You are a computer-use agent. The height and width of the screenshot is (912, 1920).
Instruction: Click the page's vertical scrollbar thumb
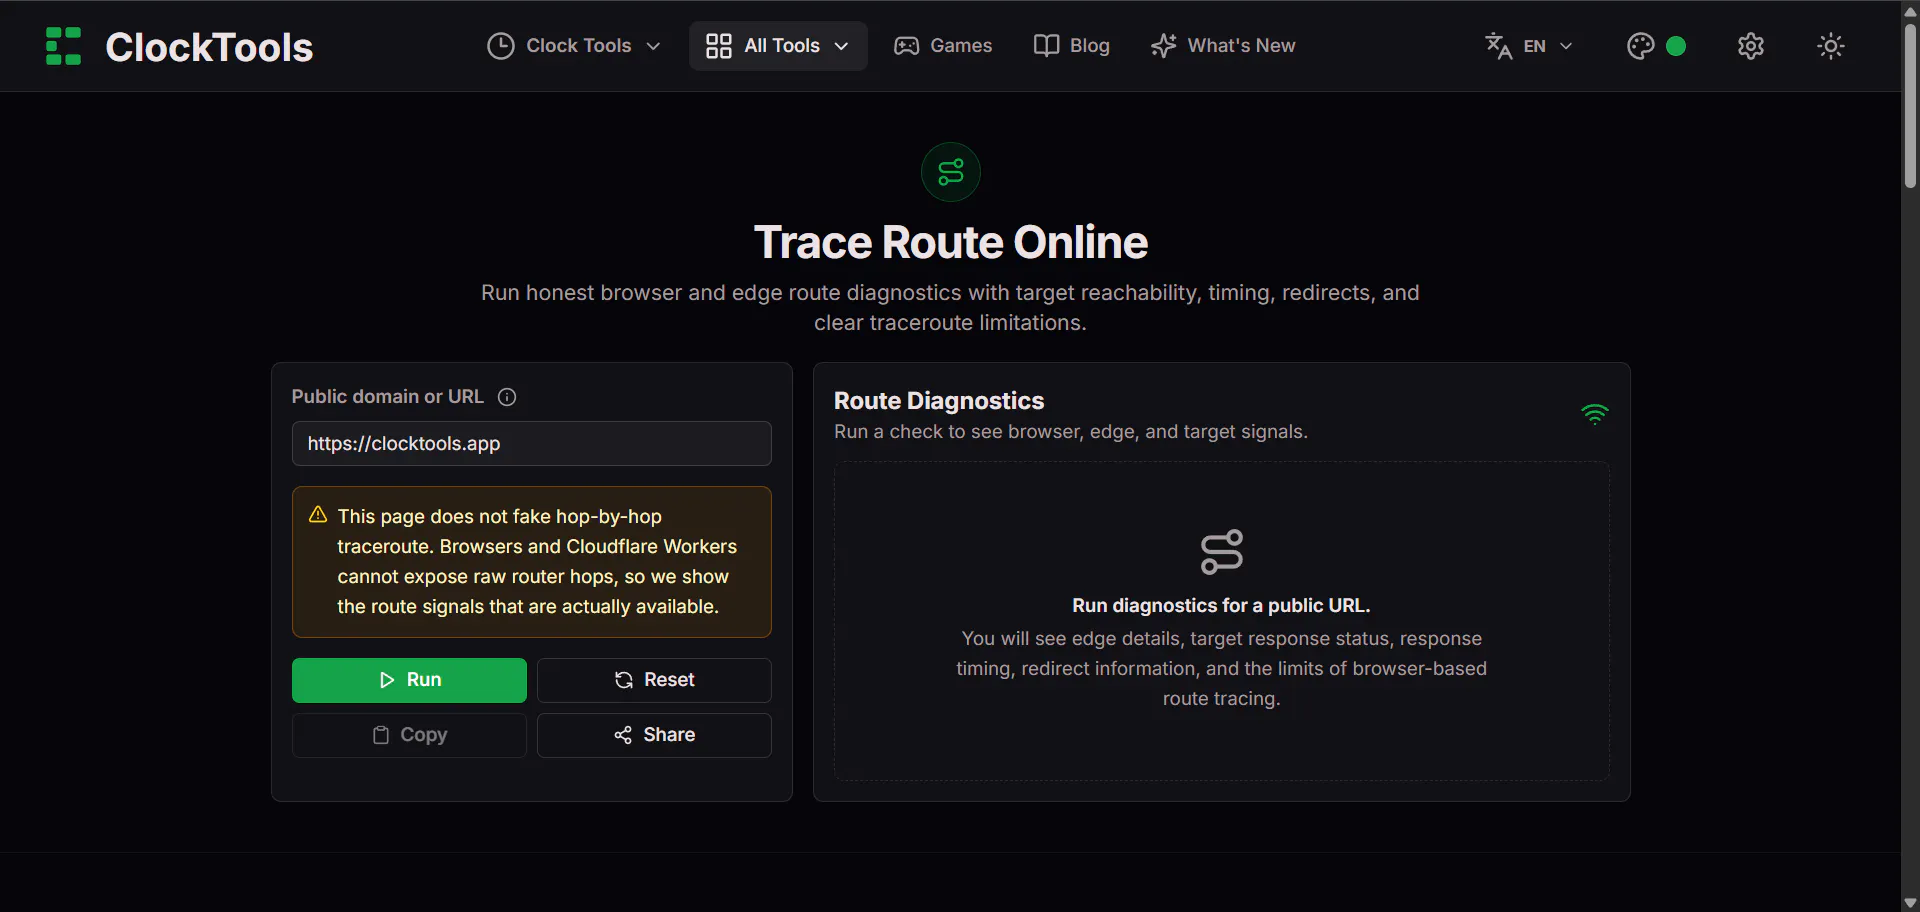coord(1910,105)
